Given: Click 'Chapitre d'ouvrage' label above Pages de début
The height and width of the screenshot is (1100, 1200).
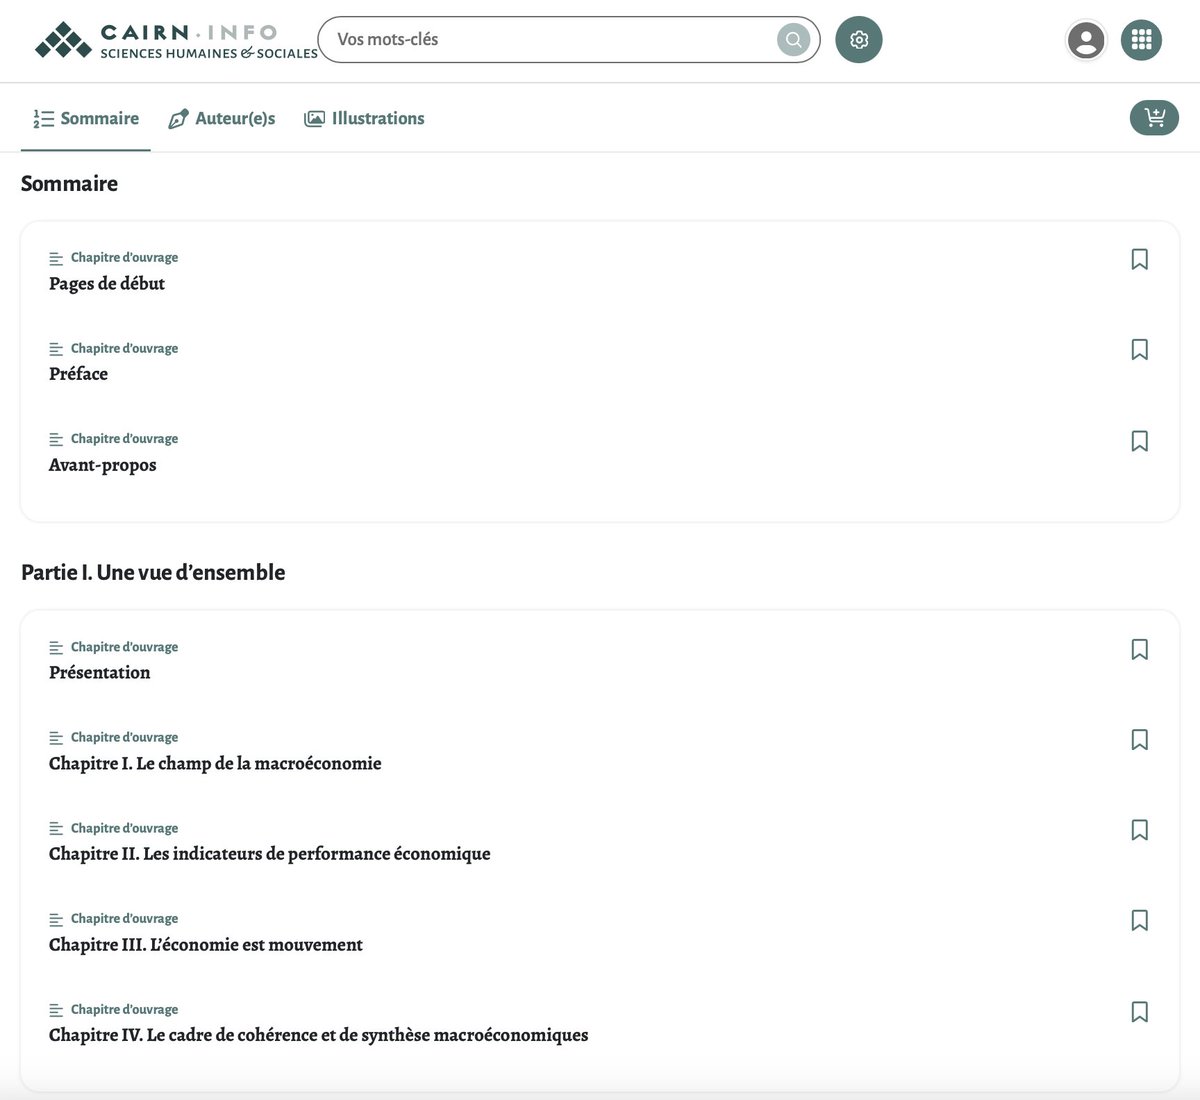Looking at the screenshot, I should click(124, 258).
